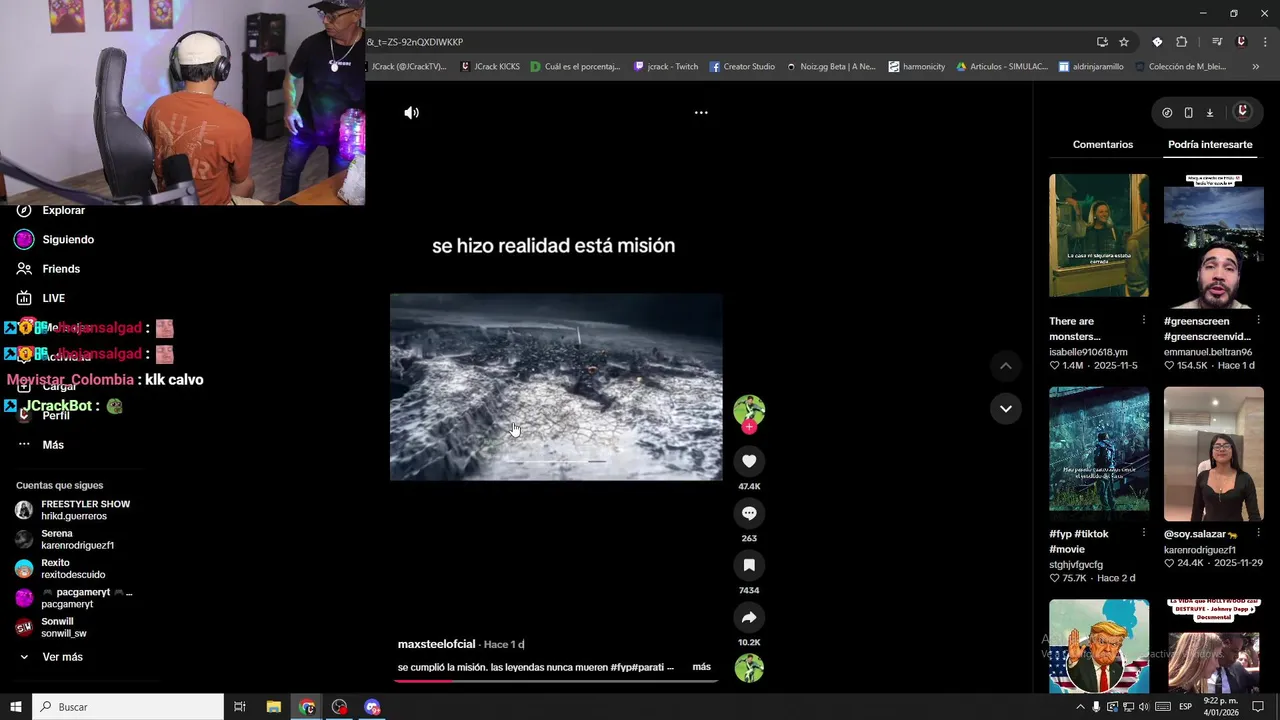The image size is (1280, 720).
Task: Open the #greenscreen video thumbnail
Action: (x=1214, y=241)
